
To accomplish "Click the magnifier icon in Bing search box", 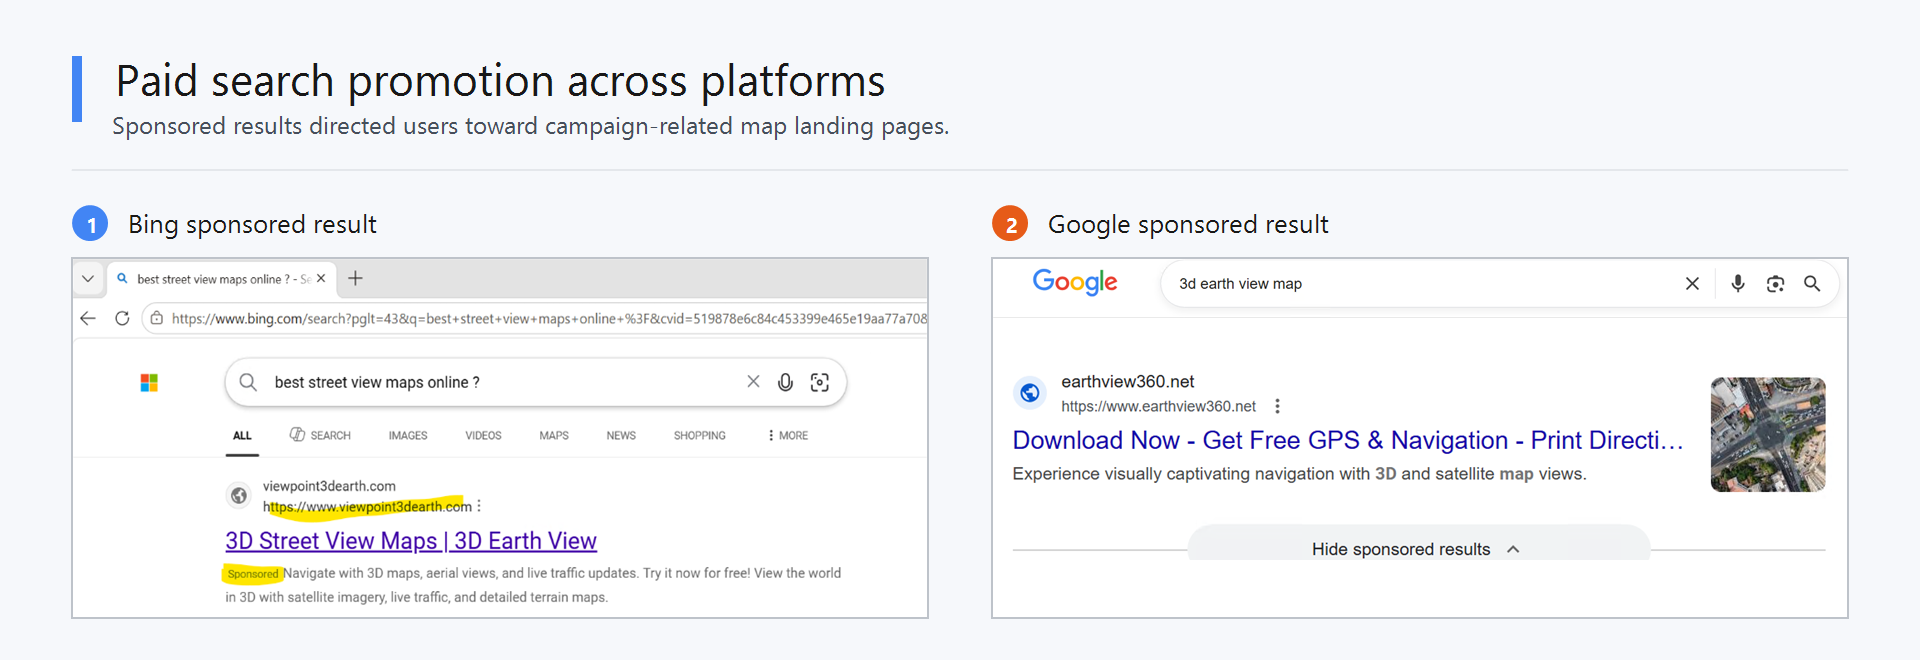I will [248, 382].
